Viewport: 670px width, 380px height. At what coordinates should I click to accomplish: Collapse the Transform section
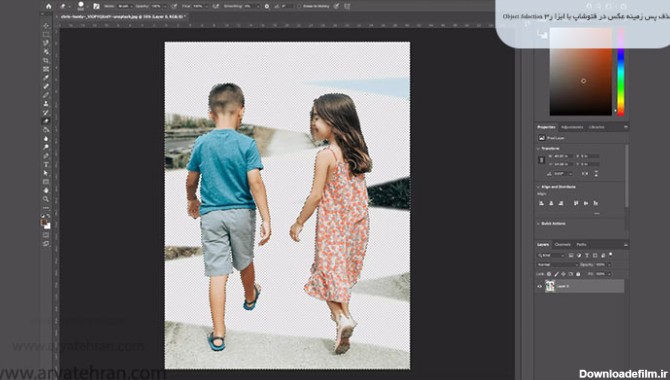538,148
